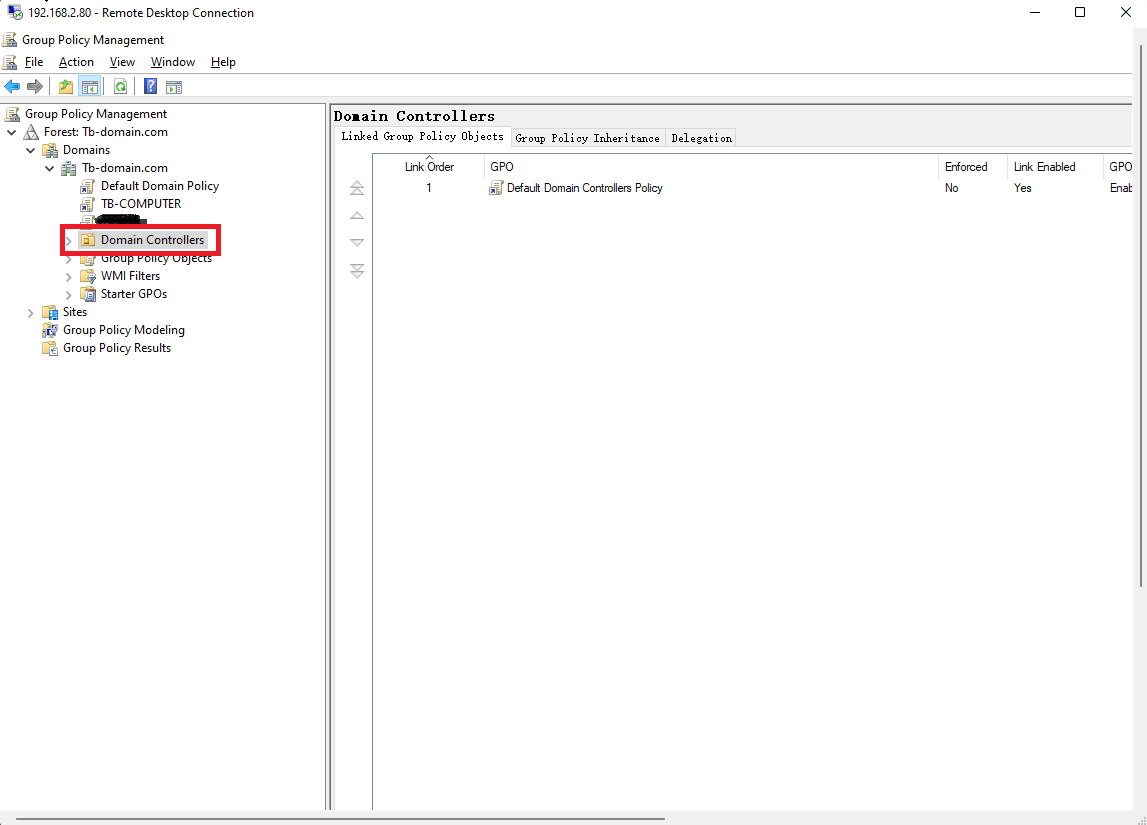Click the Remote Desktop Connection title icon
This screenshot has width=1147, height=825.
pos(15,12)
